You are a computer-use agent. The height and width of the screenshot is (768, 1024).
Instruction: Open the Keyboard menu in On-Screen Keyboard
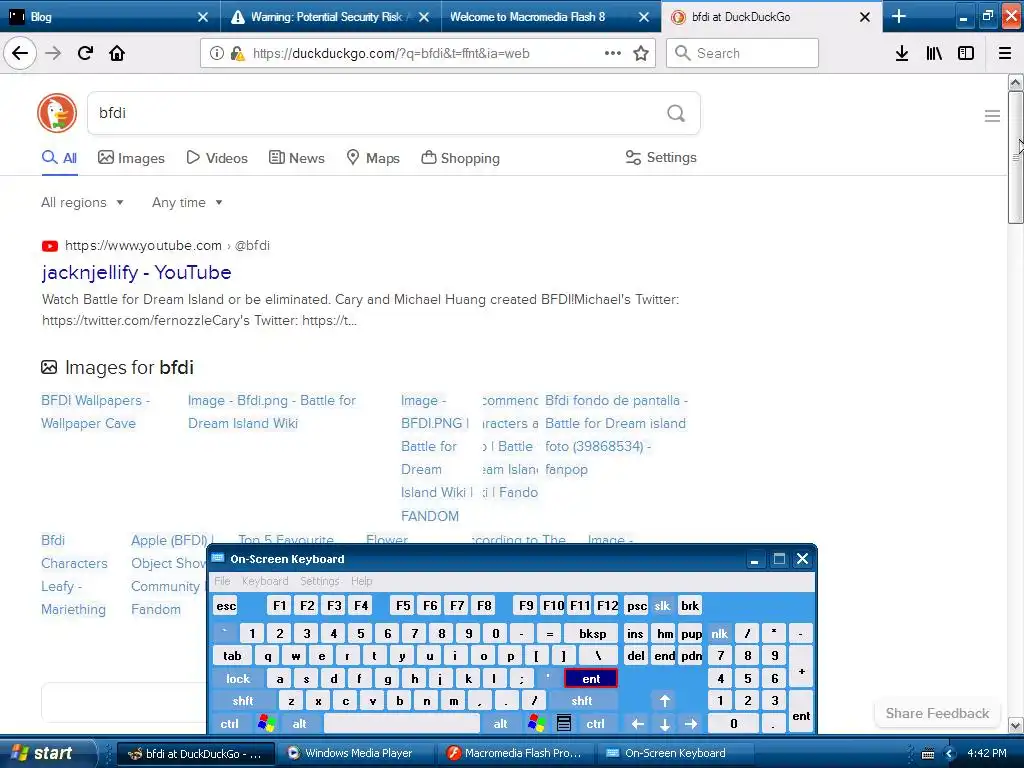265,581
